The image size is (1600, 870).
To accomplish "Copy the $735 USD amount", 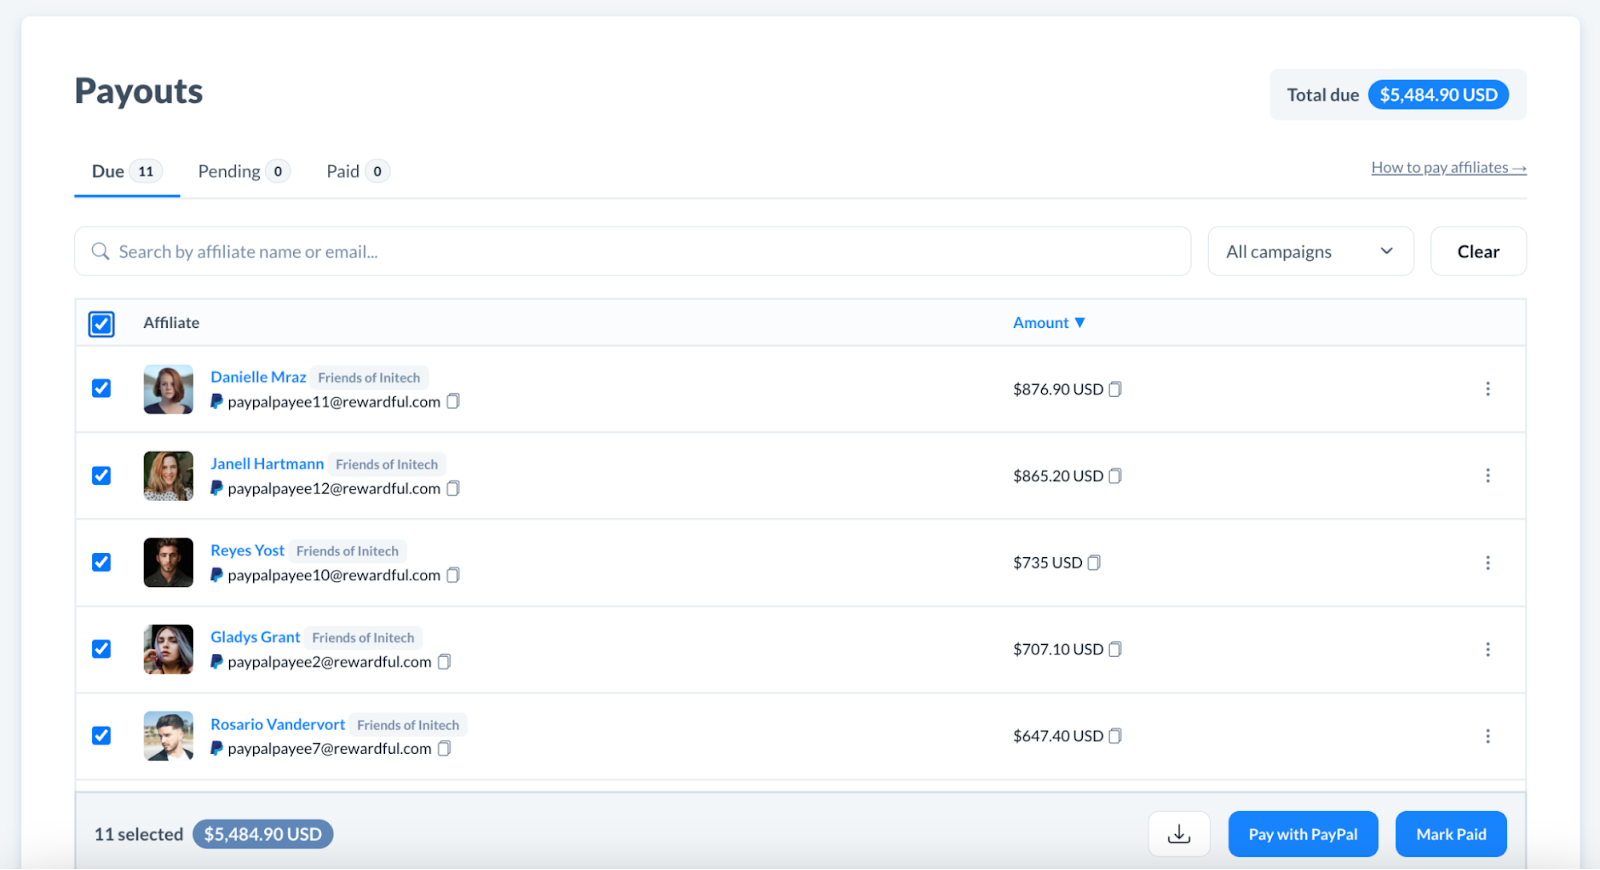I will point(1094,563).
